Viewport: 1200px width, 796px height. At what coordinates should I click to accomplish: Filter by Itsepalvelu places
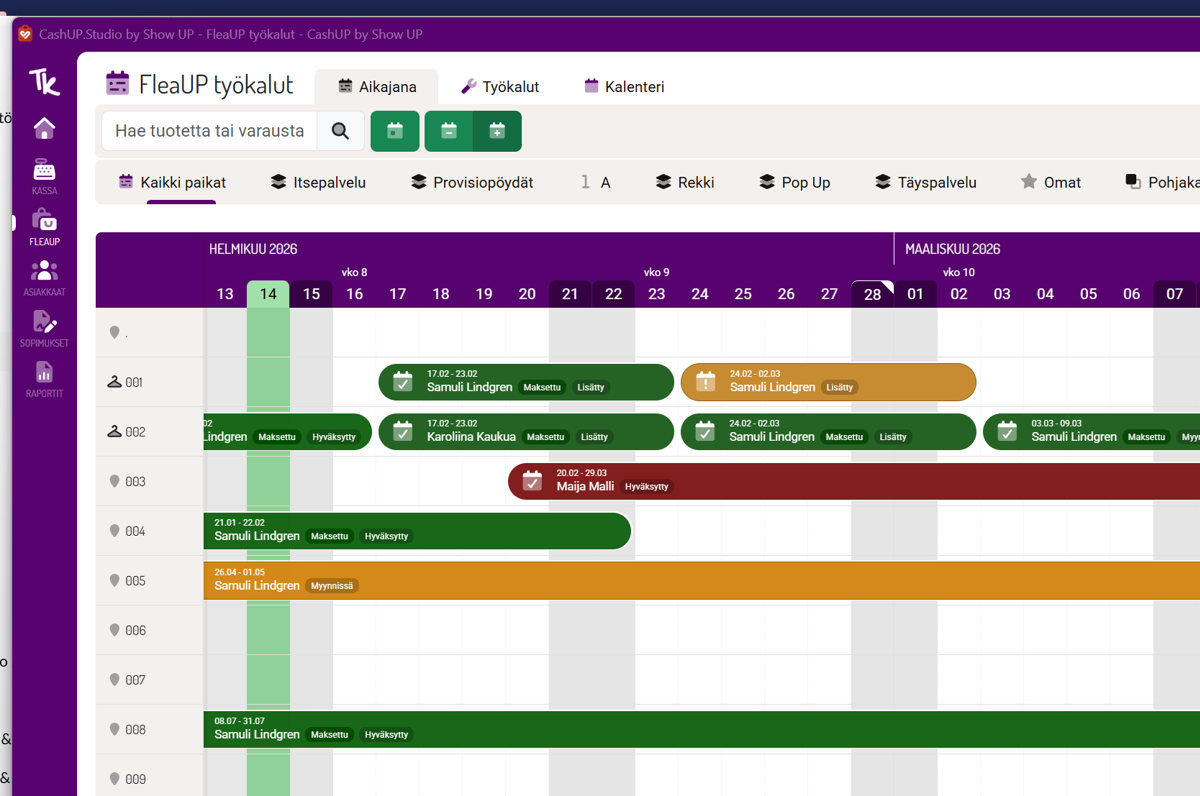pyautogui.click(x=318, y=182)
